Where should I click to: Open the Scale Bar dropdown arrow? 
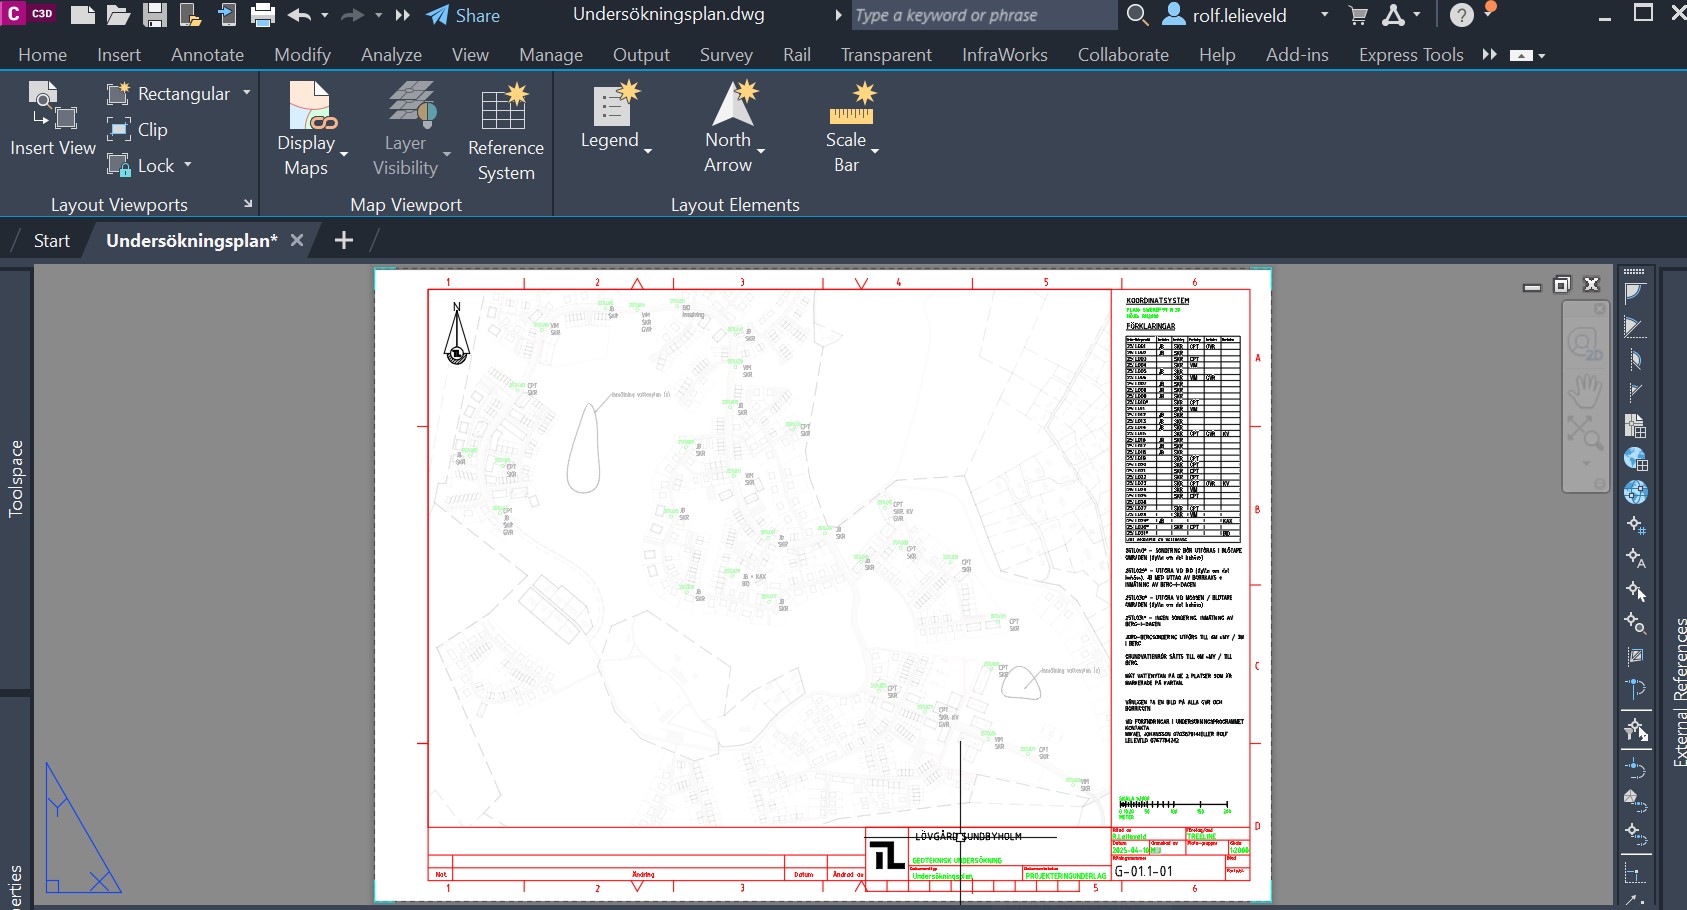pyautogui.click(x=873, y=150)
